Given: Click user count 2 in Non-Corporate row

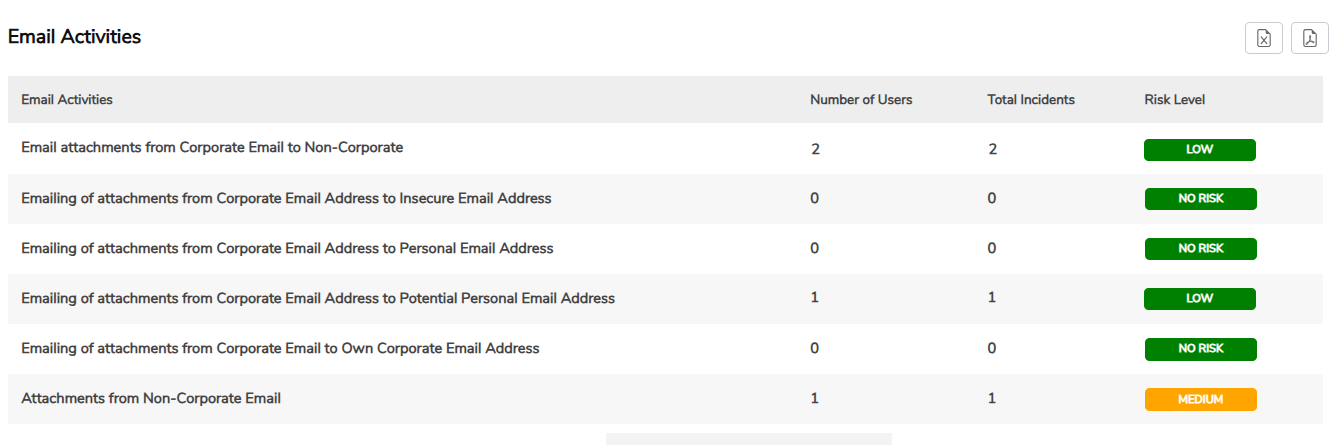Looking at the screenshot, I should tap(816, 149).
